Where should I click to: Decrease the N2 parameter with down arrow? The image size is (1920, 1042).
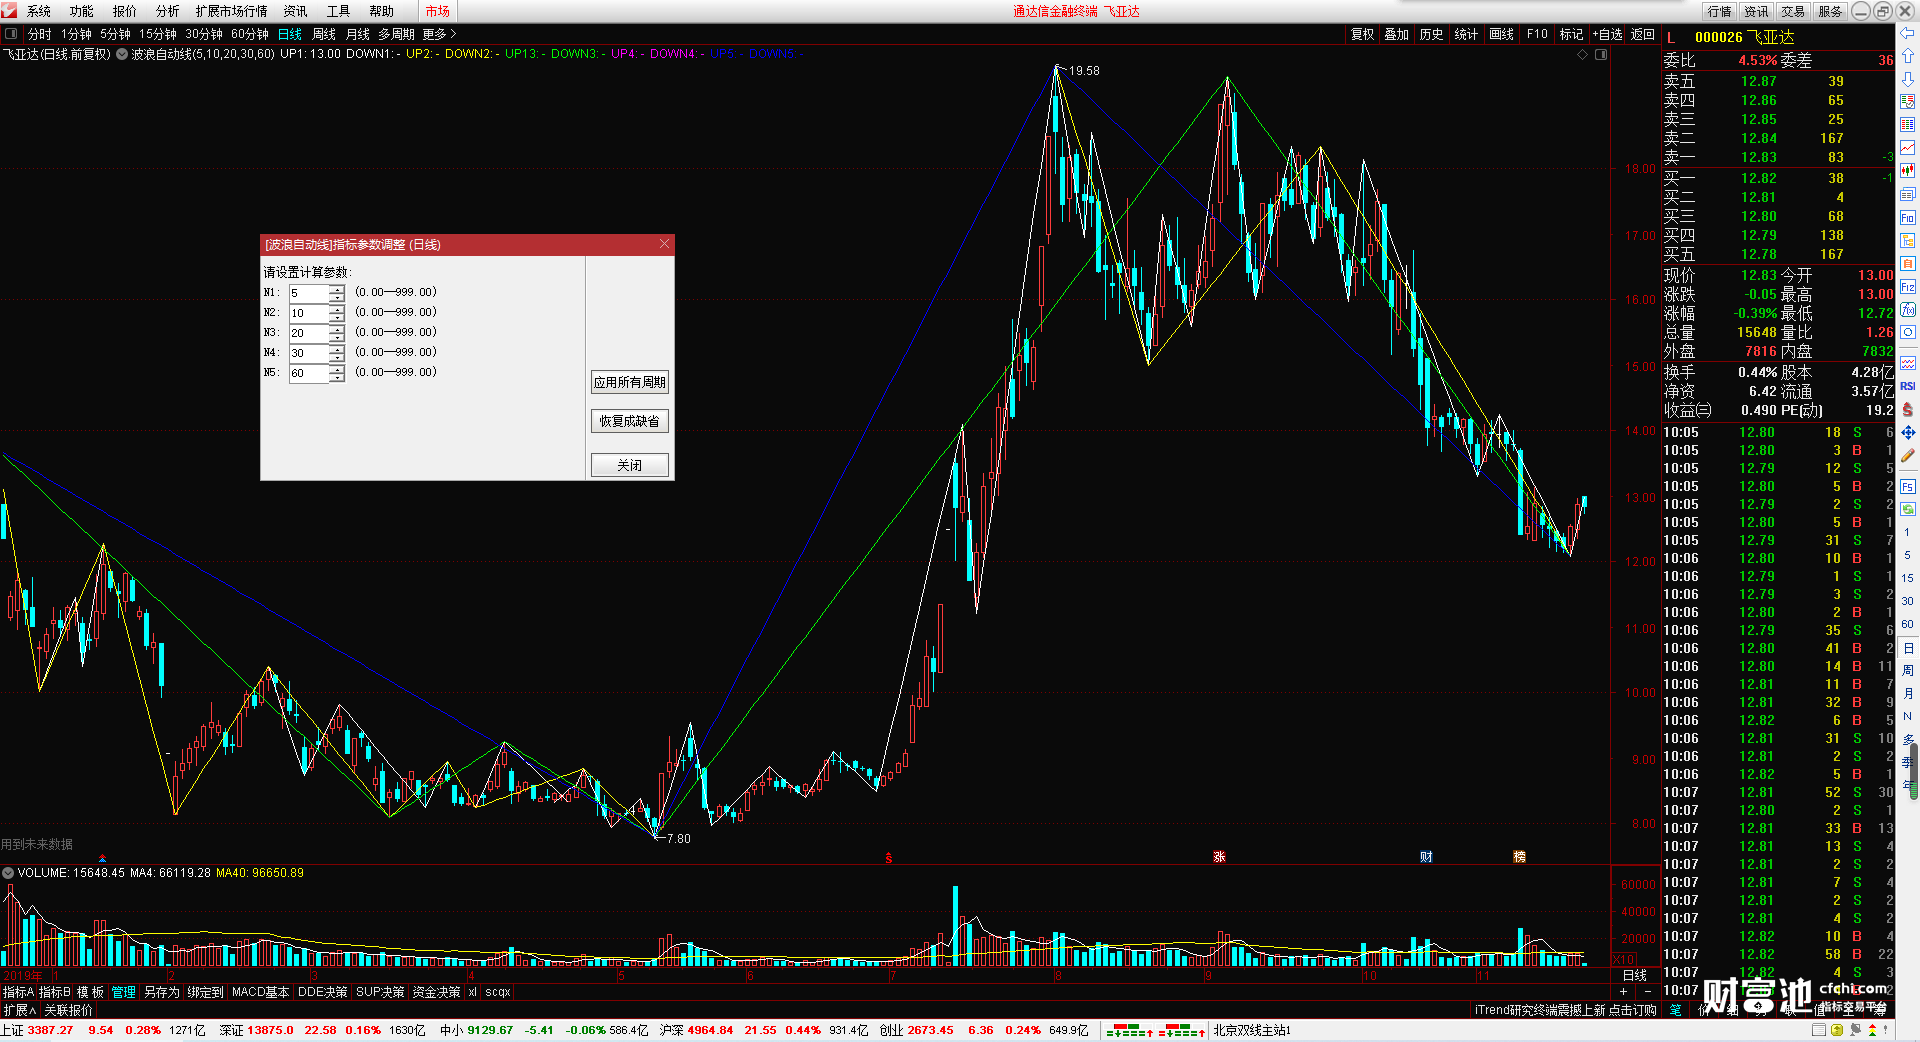337,317
